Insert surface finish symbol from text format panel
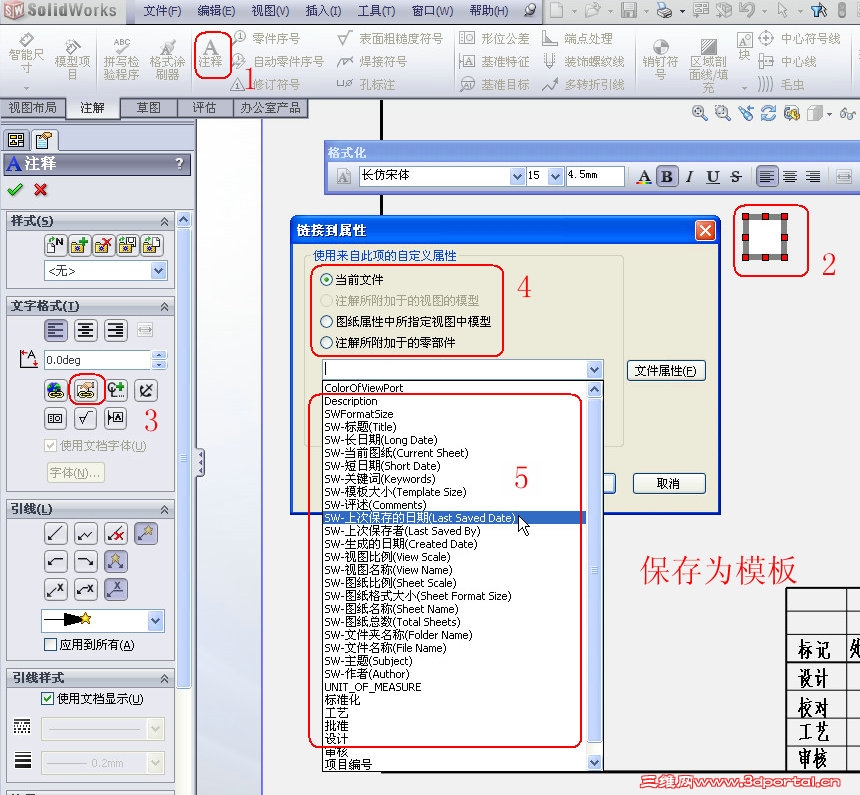Image resolution: width=860 pixels, height=795 pixels. click(85, 419)
